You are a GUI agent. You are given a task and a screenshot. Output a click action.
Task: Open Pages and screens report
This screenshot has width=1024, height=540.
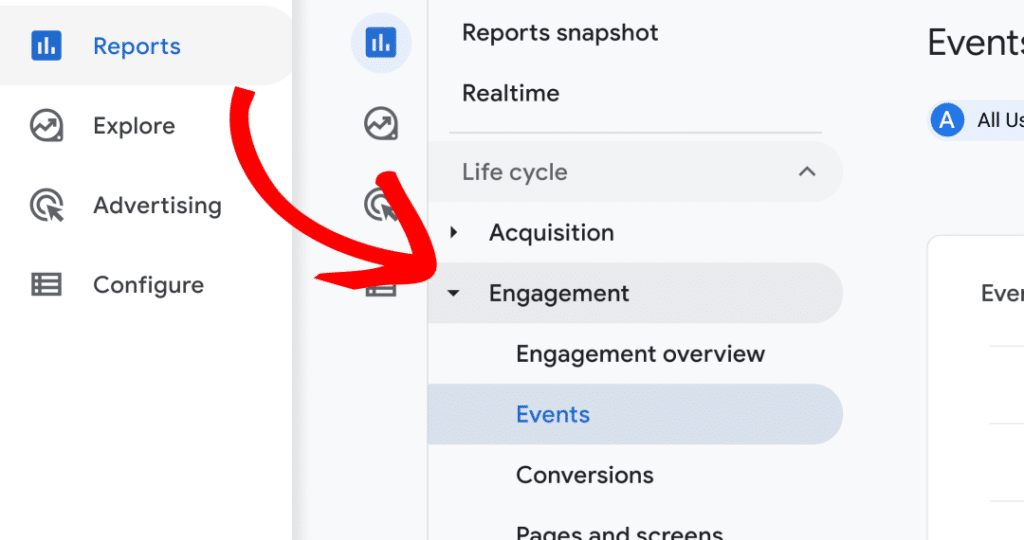(619, 531)
